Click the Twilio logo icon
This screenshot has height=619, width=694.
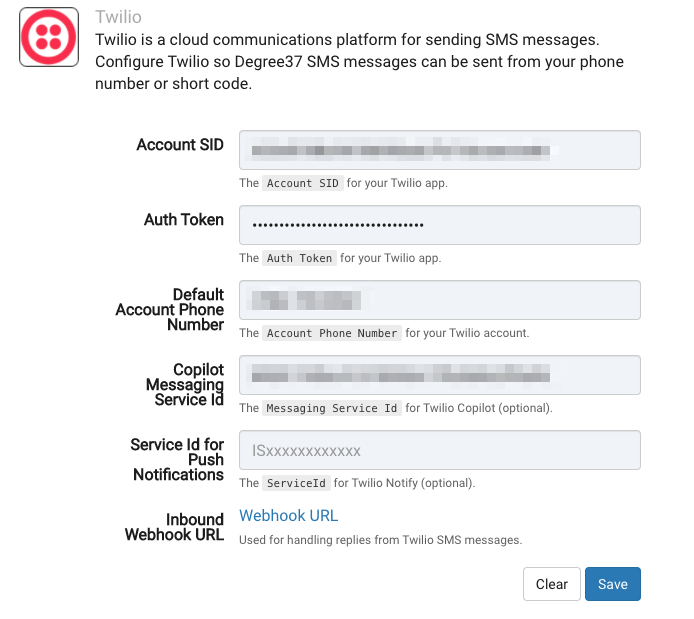(x=49, y=37)
